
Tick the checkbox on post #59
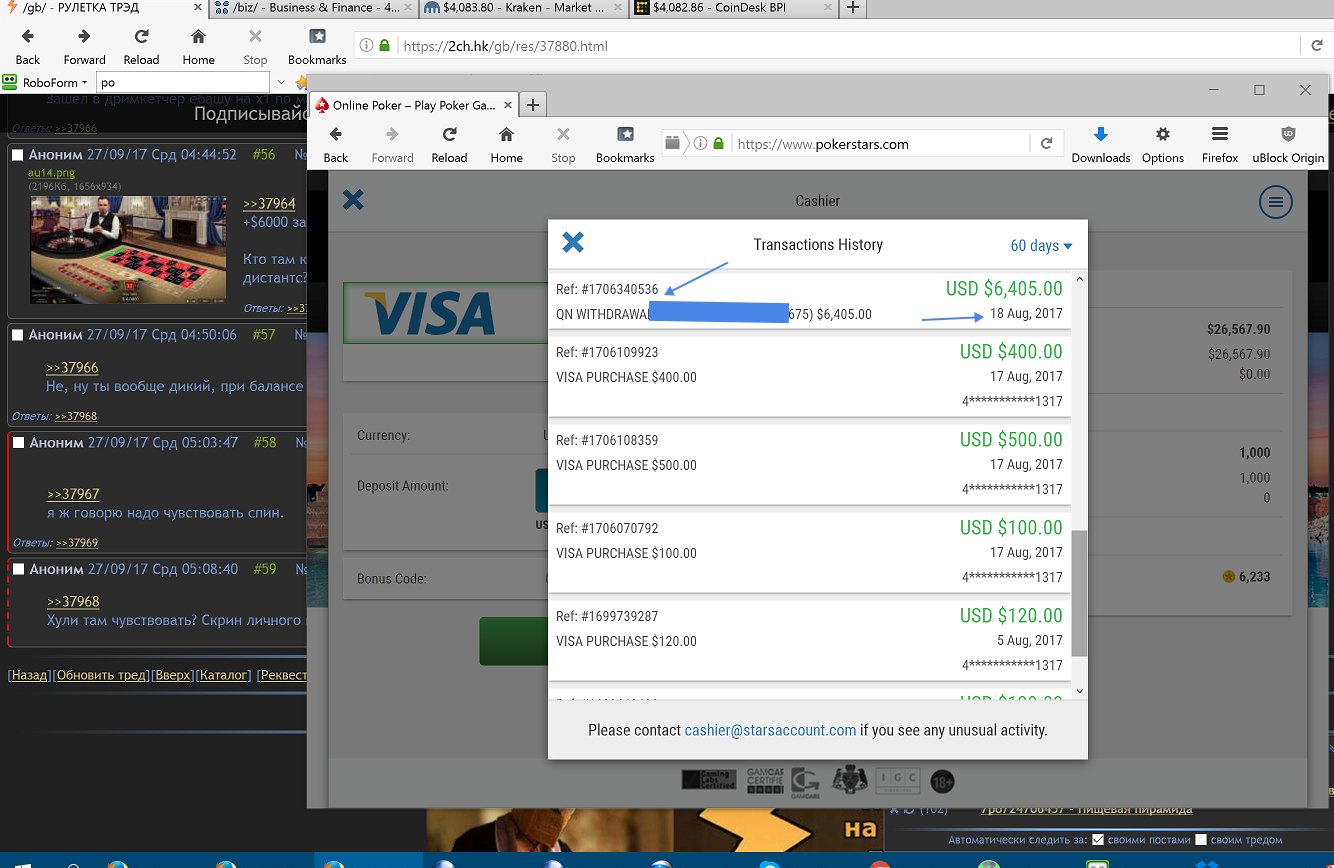18,569
